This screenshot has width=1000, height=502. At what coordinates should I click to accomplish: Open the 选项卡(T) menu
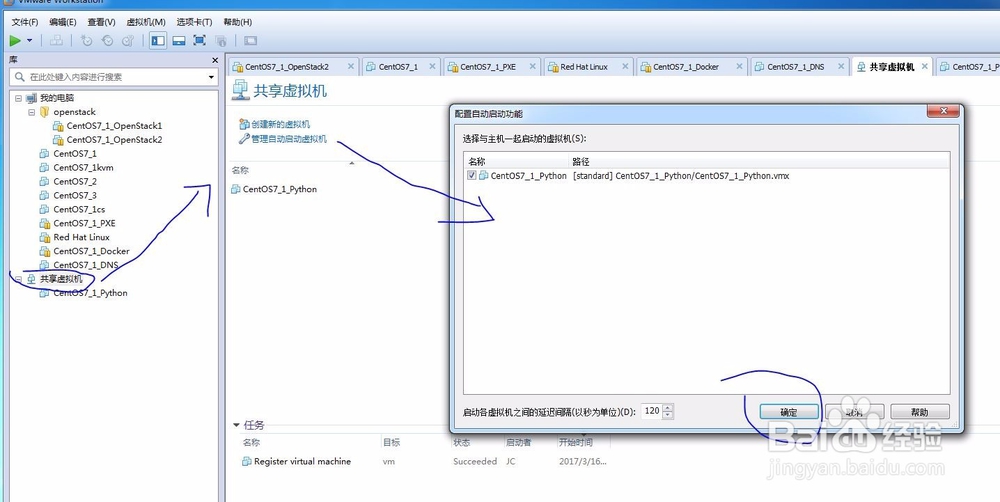click(x=194, y=22)
